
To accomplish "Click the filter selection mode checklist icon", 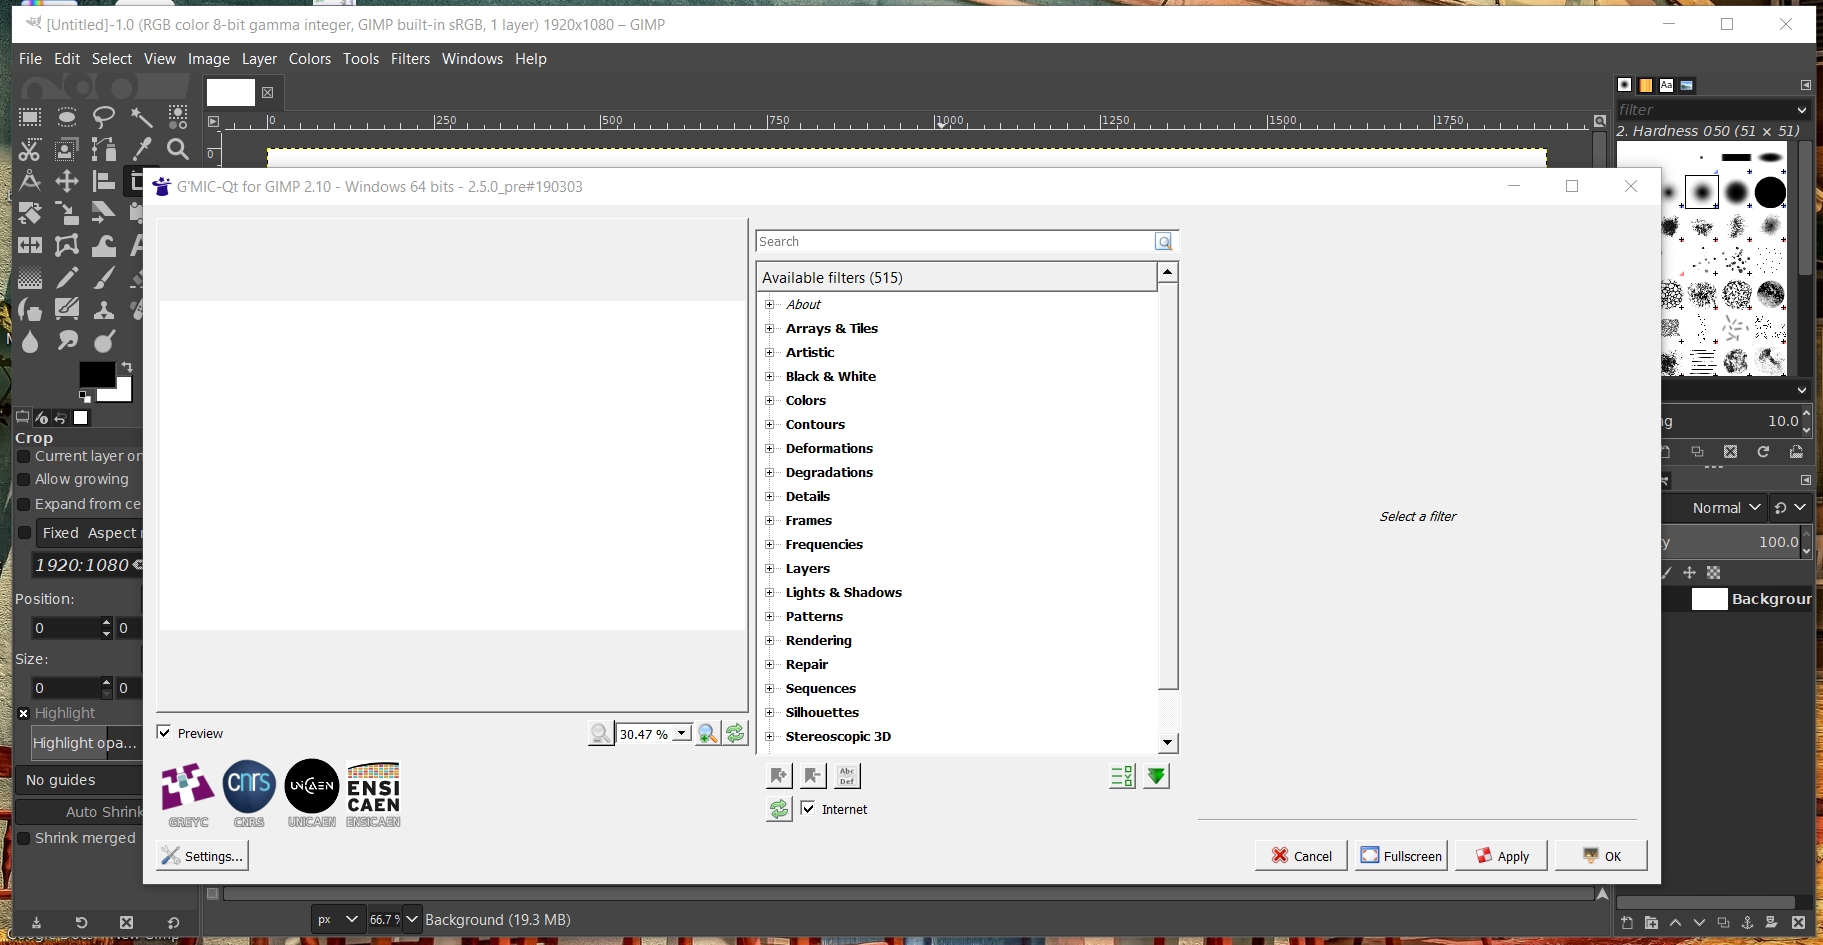I will click(x=1122, y=776).
